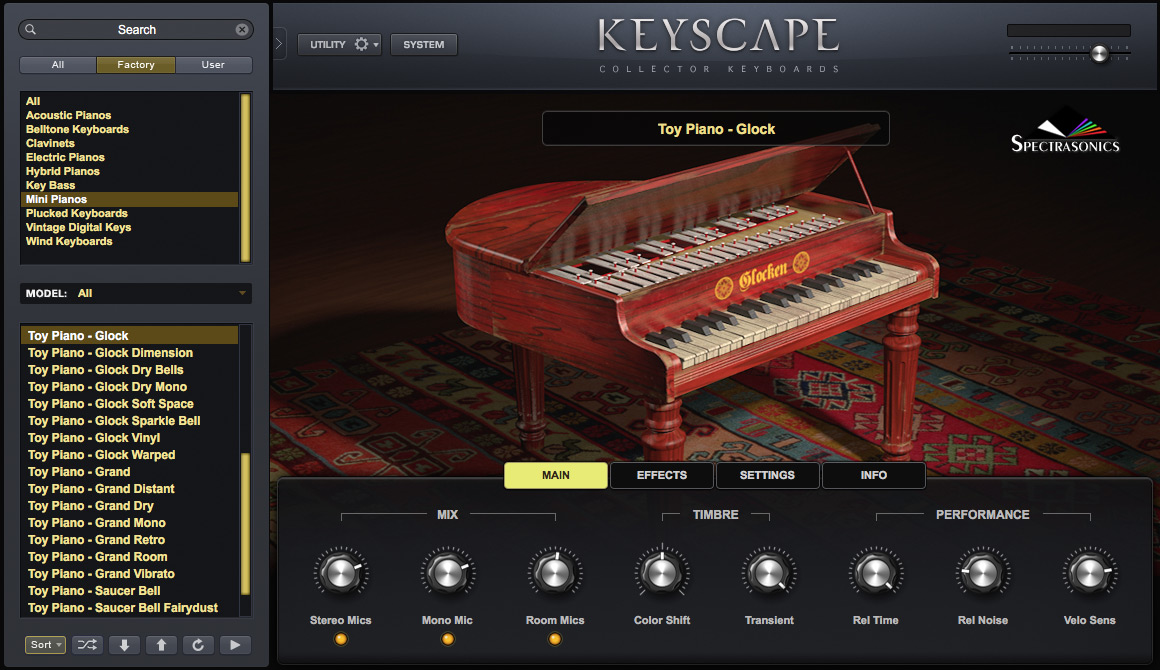Toggle the Mono Mic enable light

[x=448, y=639]
